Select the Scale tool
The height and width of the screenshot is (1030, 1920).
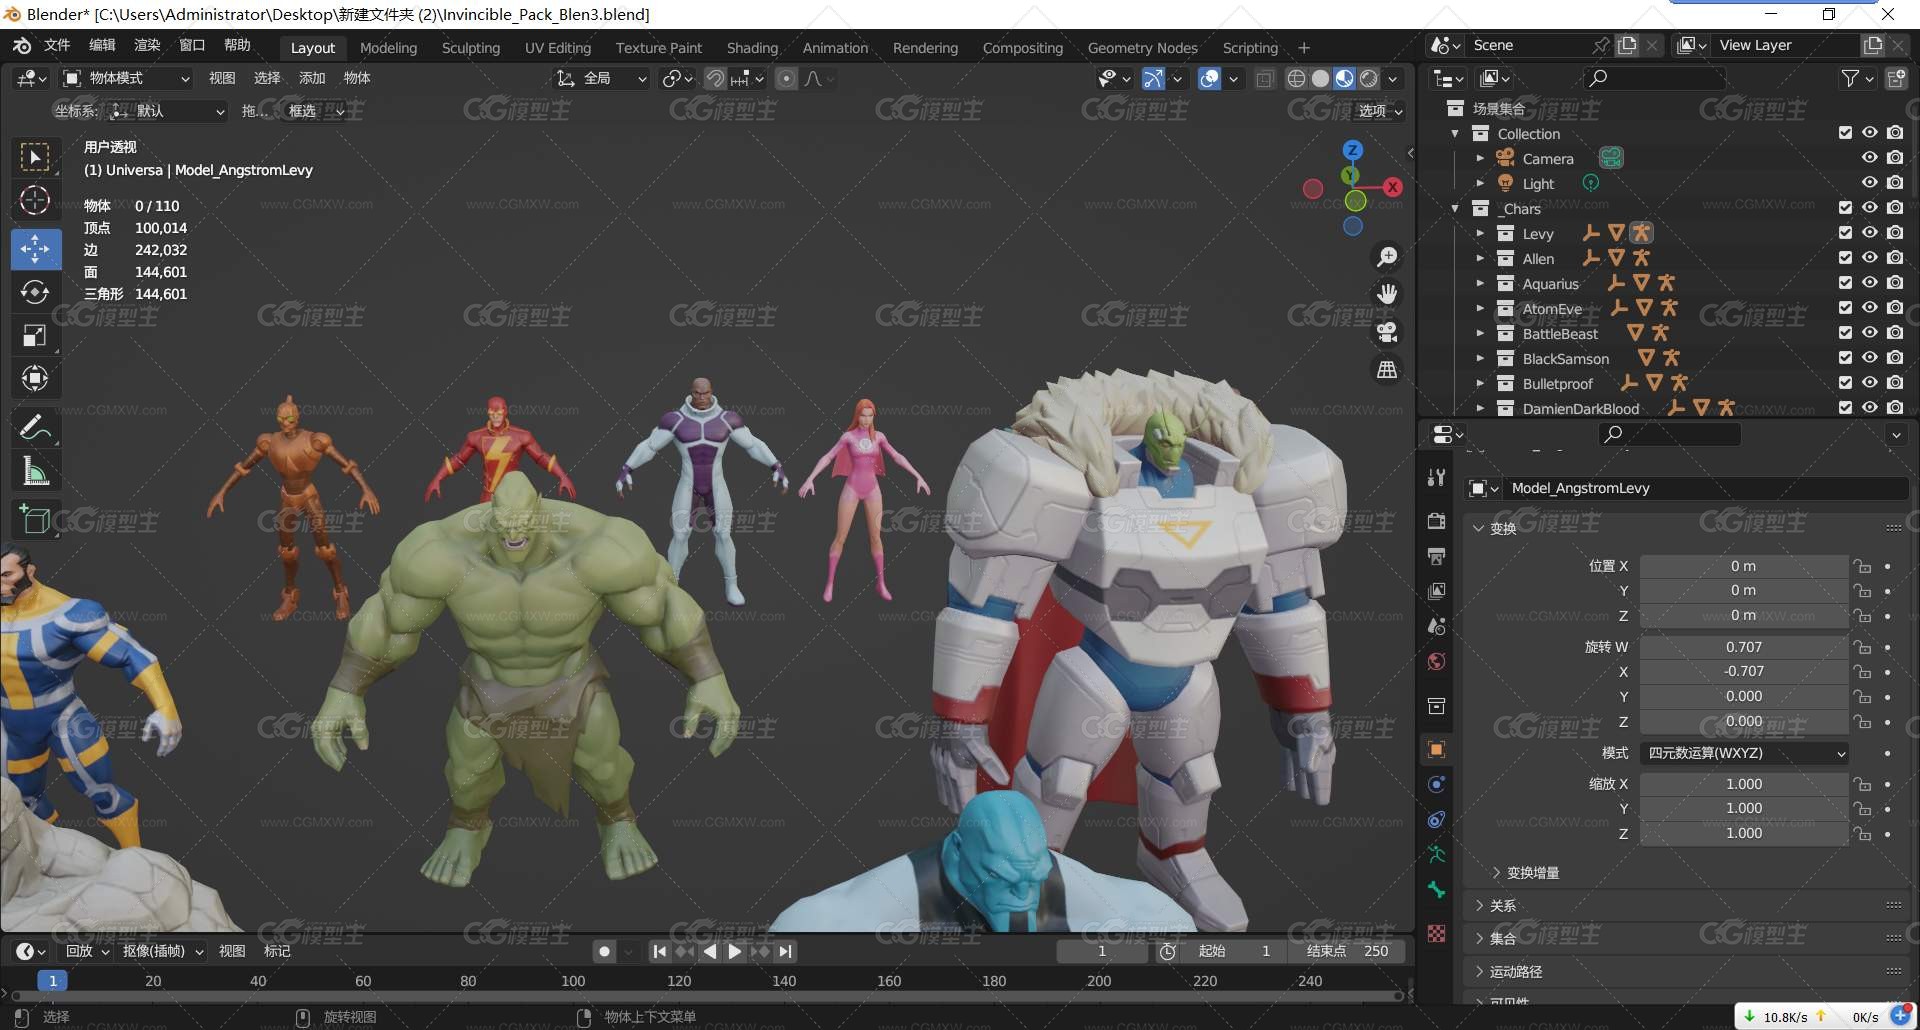point(35,335)
